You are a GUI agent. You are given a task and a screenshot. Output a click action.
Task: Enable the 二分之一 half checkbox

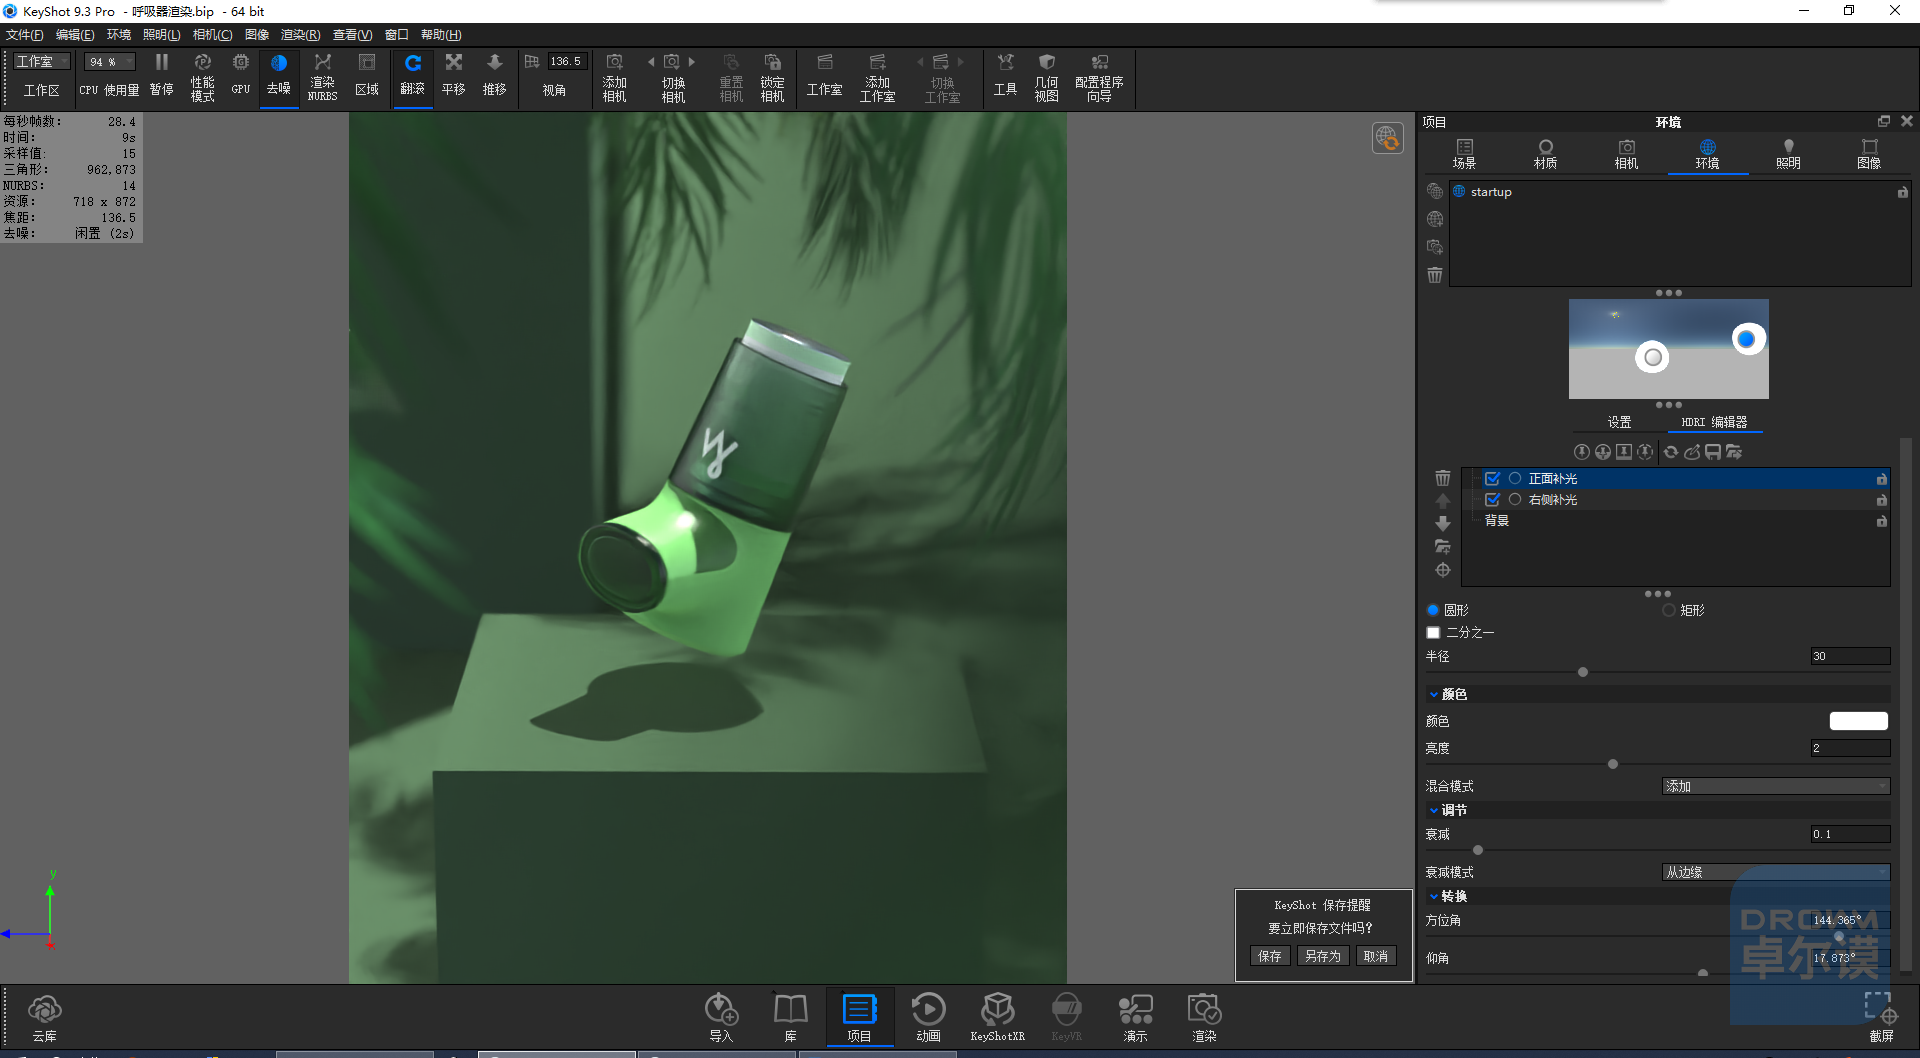tap(1433, 632)
